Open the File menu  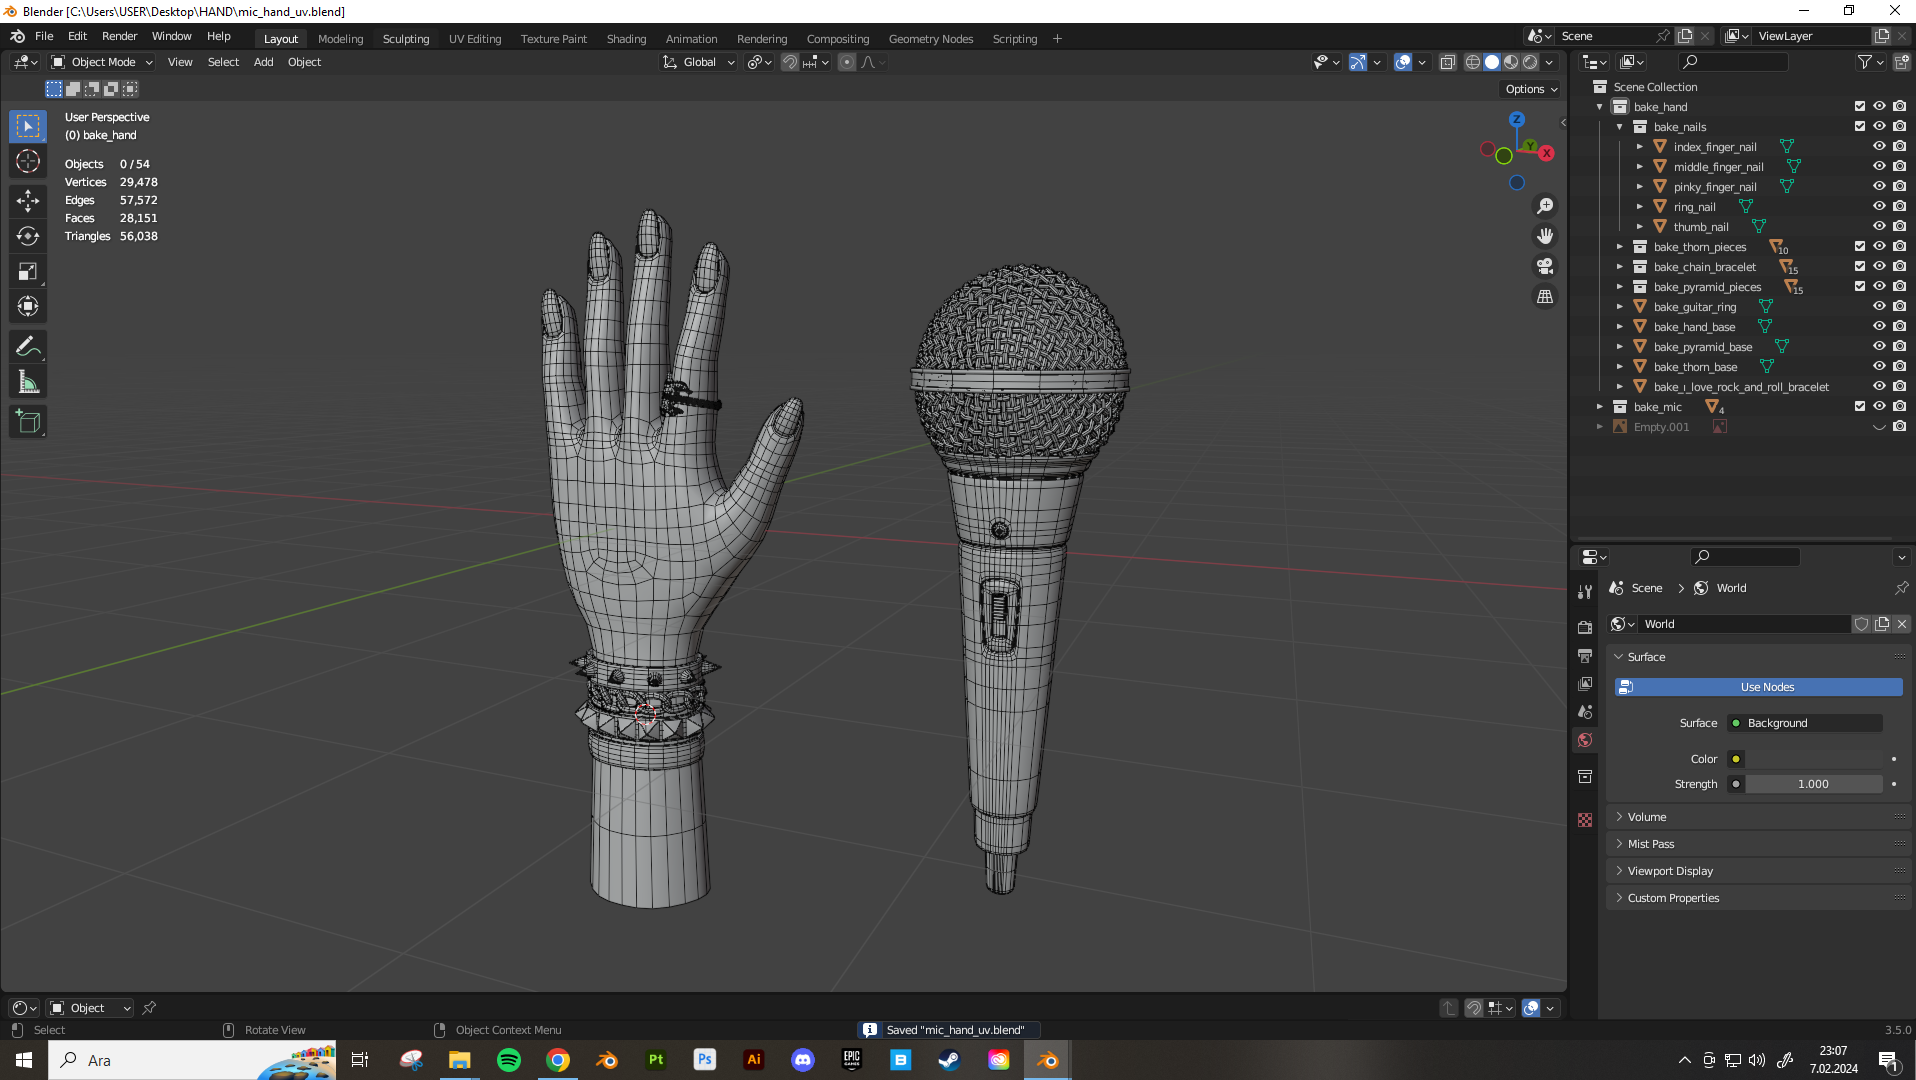[44, 36]
